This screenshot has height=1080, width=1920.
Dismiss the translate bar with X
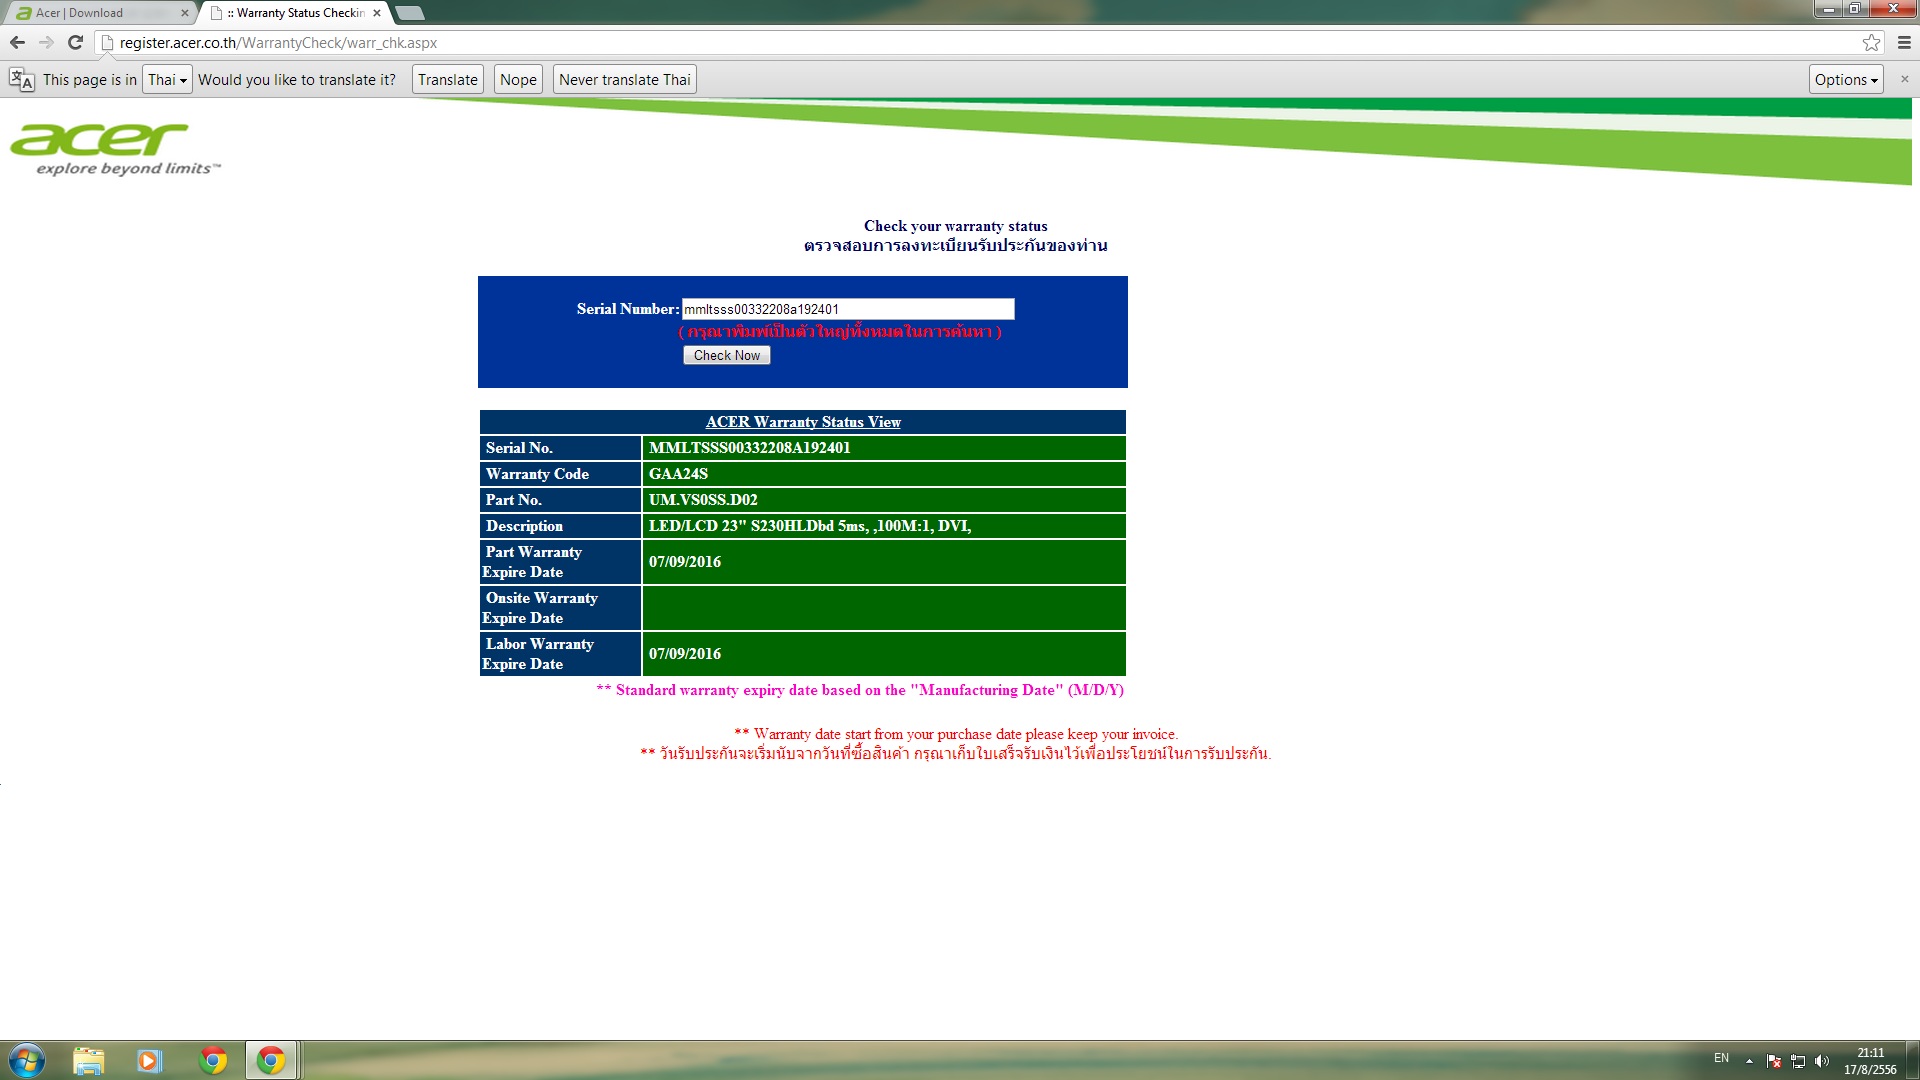(1904, 79)
